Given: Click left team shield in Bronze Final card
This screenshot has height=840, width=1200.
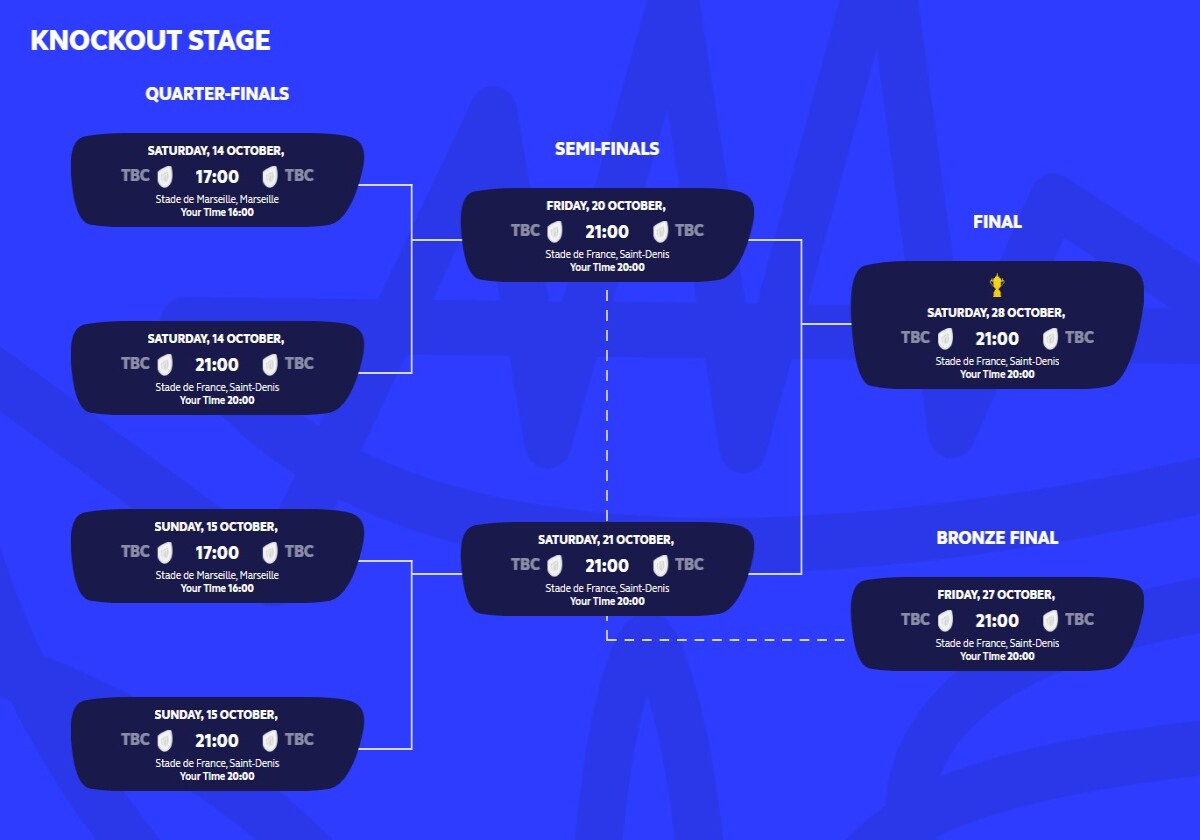Looking at the screenshot, I should coord(945,621).
